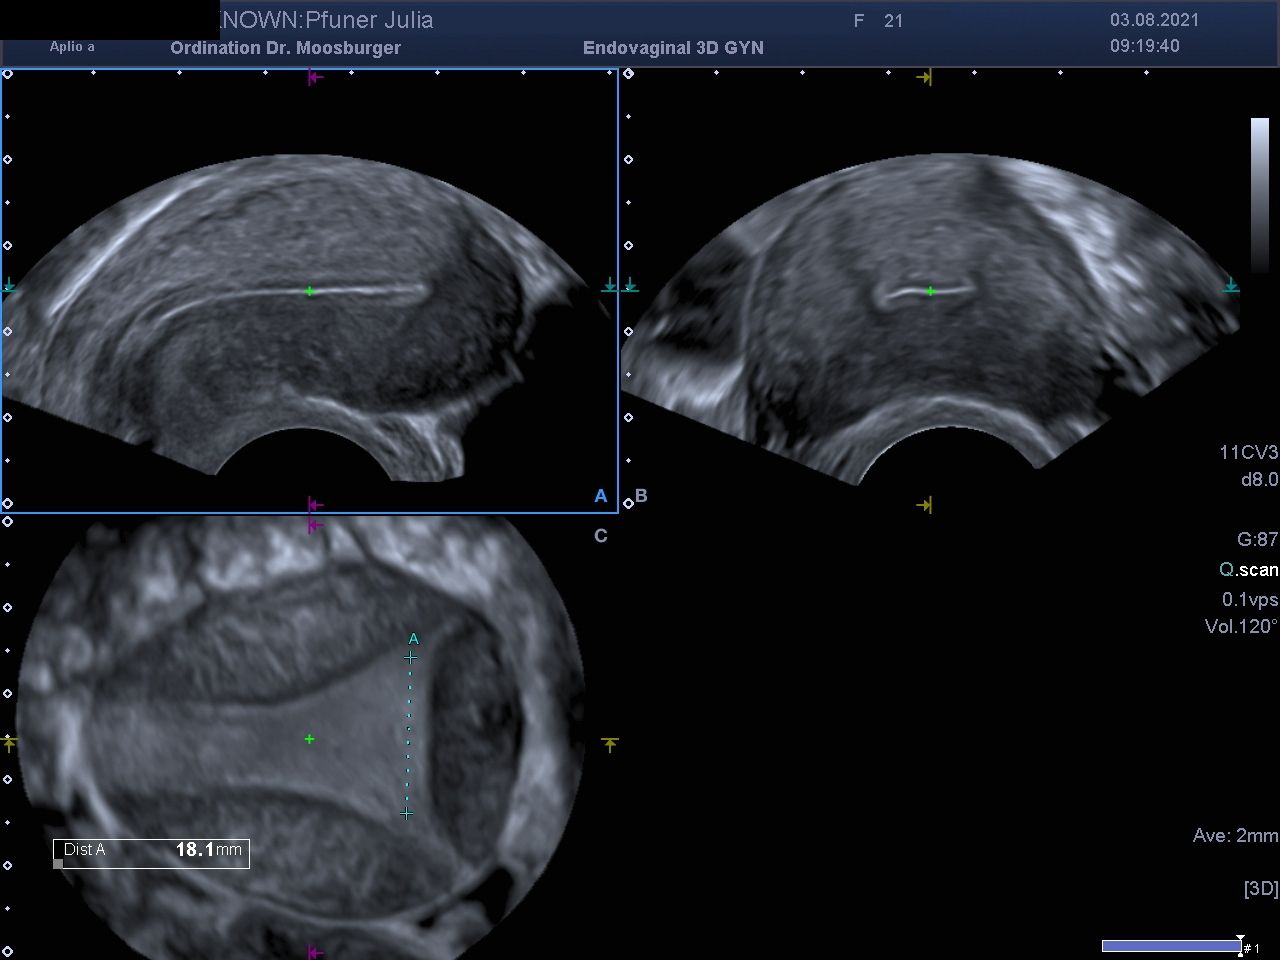This screenshot has height=960, width=1280.
Task: Click the teal arrow marker at pane B's right edge
Action: [x=1231, y=286]
